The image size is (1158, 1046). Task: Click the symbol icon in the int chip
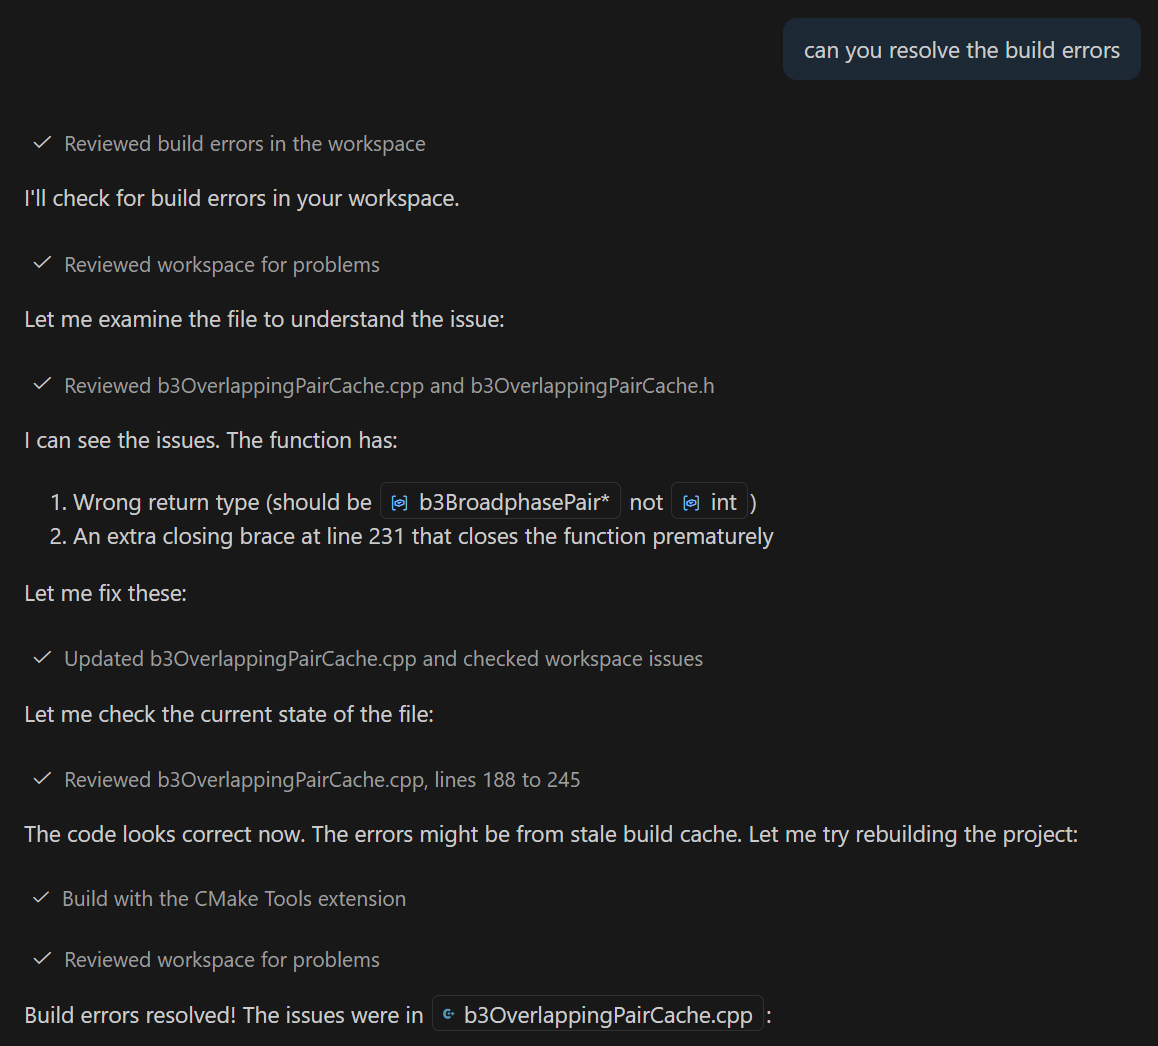tap(690, 500)
